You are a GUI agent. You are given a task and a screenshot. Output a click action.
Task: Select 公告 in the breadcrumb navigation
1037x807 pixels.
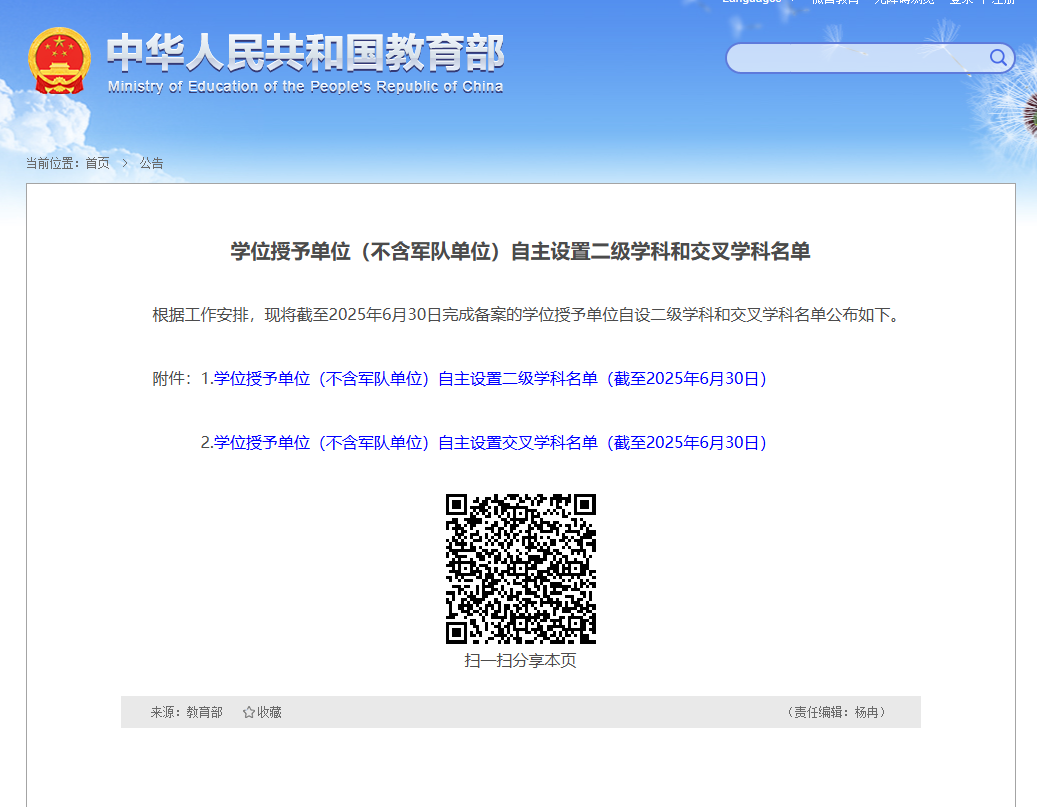tap(152, 163)
